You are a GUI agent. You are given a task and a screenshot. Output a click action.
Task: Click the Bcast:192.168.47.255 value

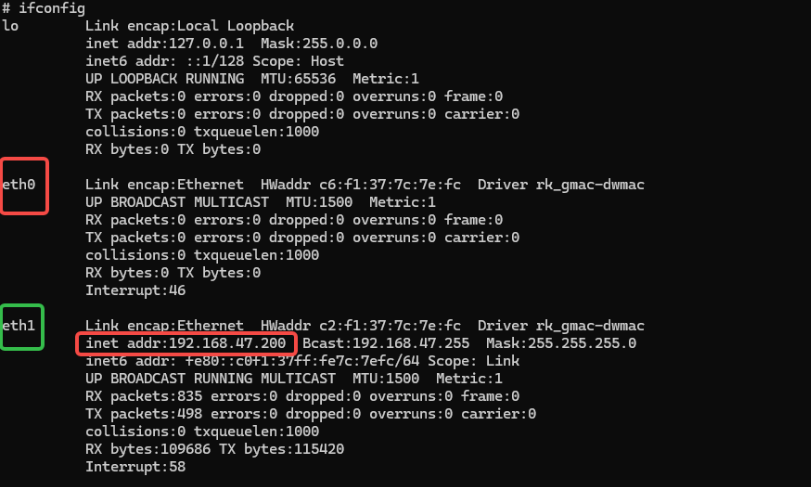386,343
